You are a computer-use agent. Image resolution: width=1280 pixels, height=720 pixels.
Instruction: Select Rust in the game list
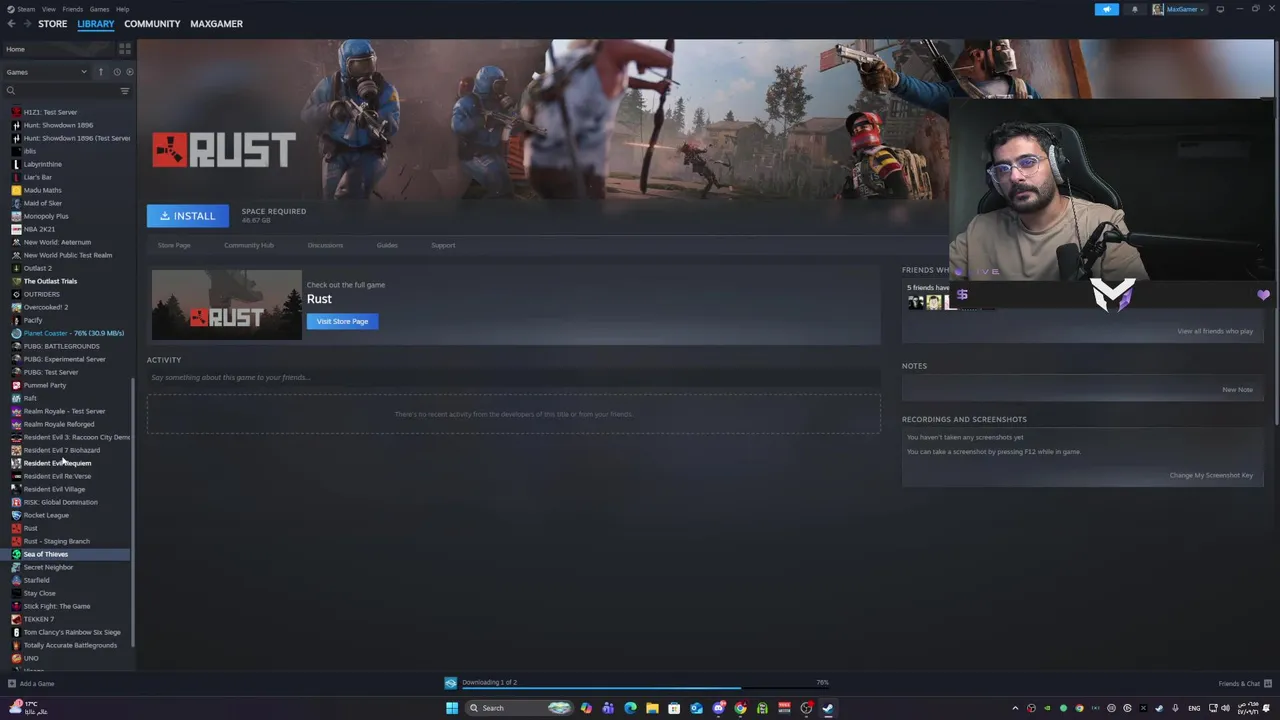click(x=31, y=528)
